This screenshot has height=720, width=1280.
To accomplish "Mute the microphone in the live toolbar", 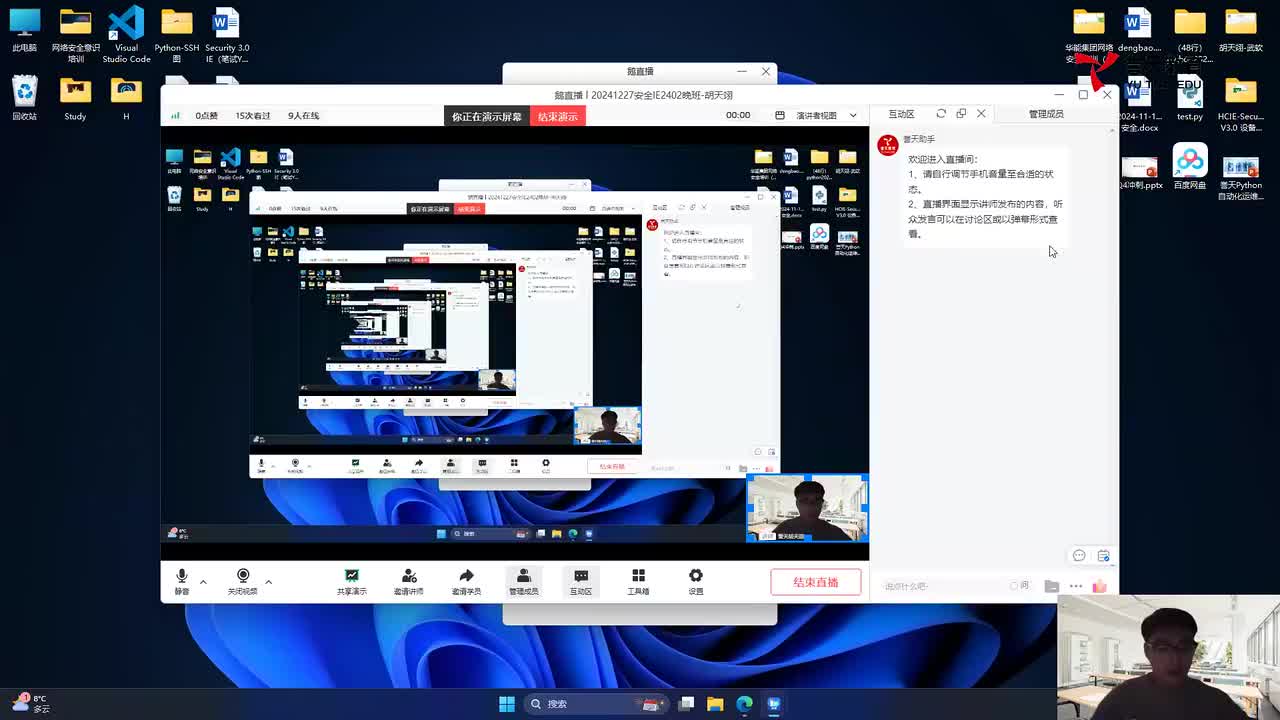I will coord(182,581).
